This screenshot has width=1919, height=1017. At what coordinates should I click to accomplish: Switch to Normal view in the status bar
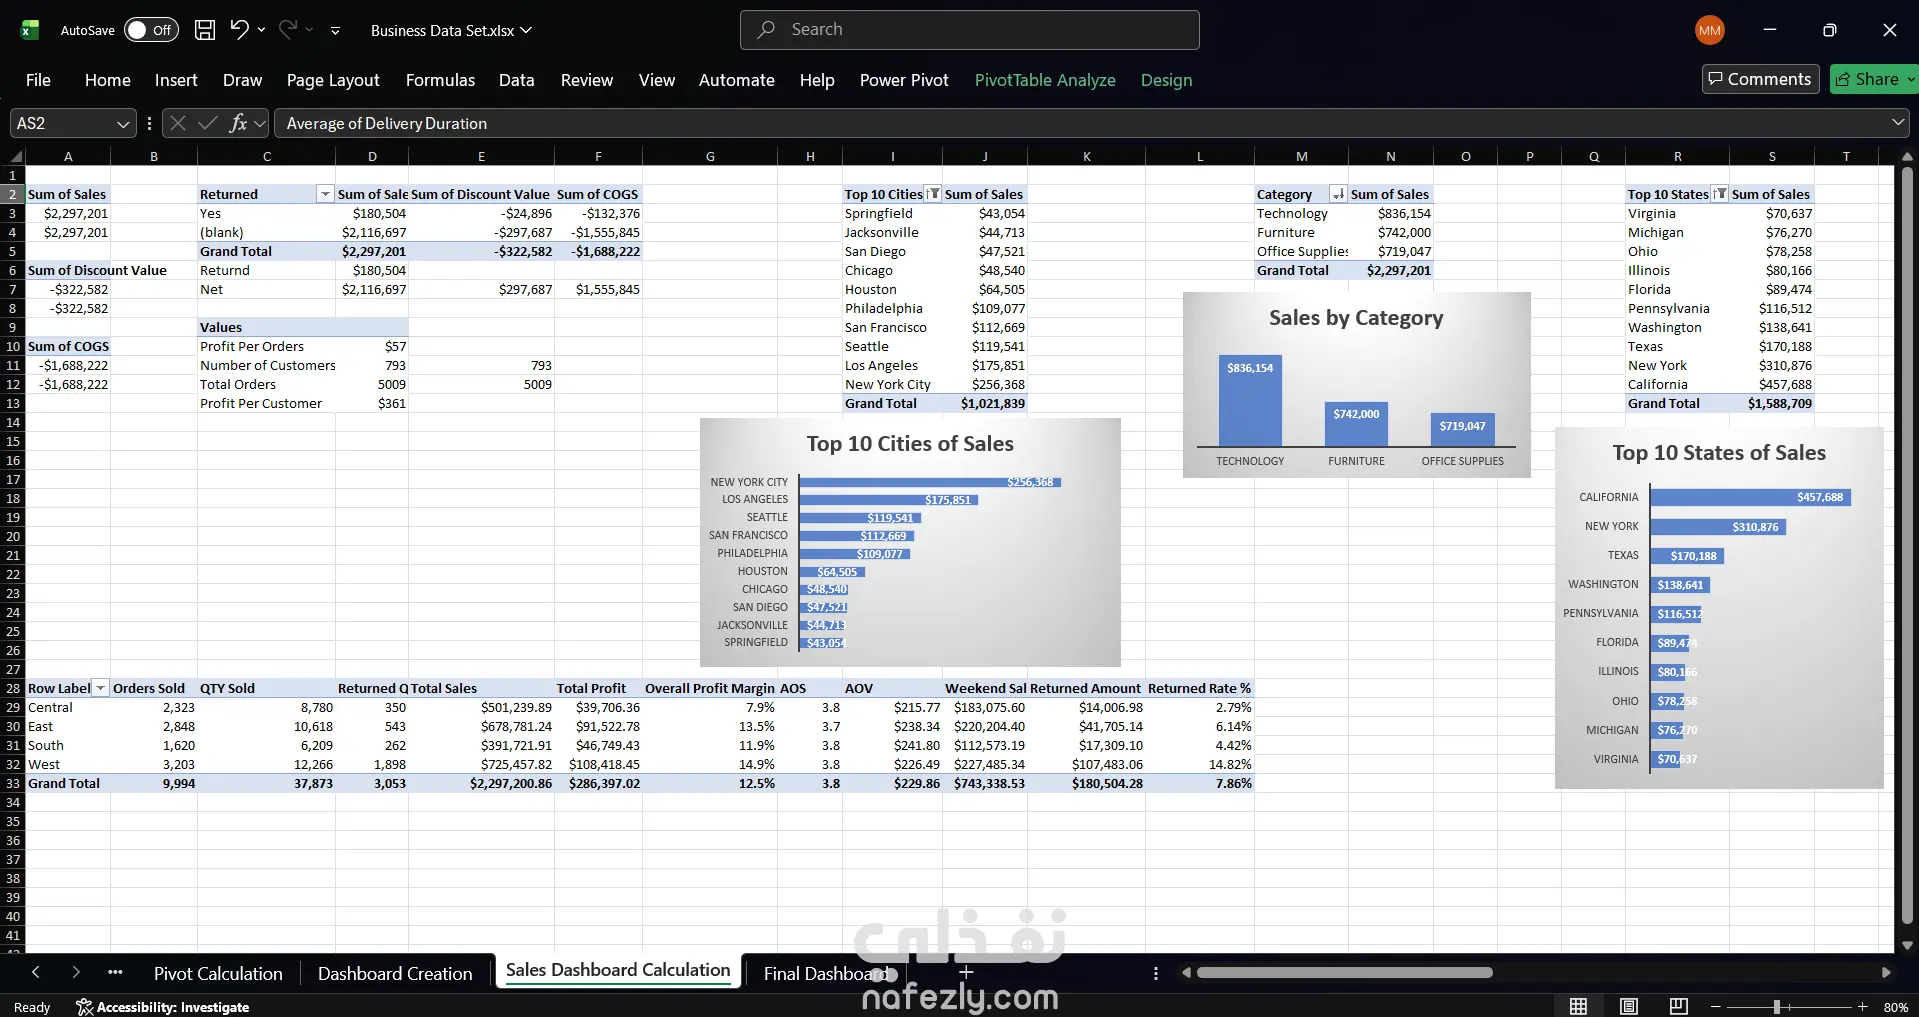pyautogui.click(x=1579, y=1006)
